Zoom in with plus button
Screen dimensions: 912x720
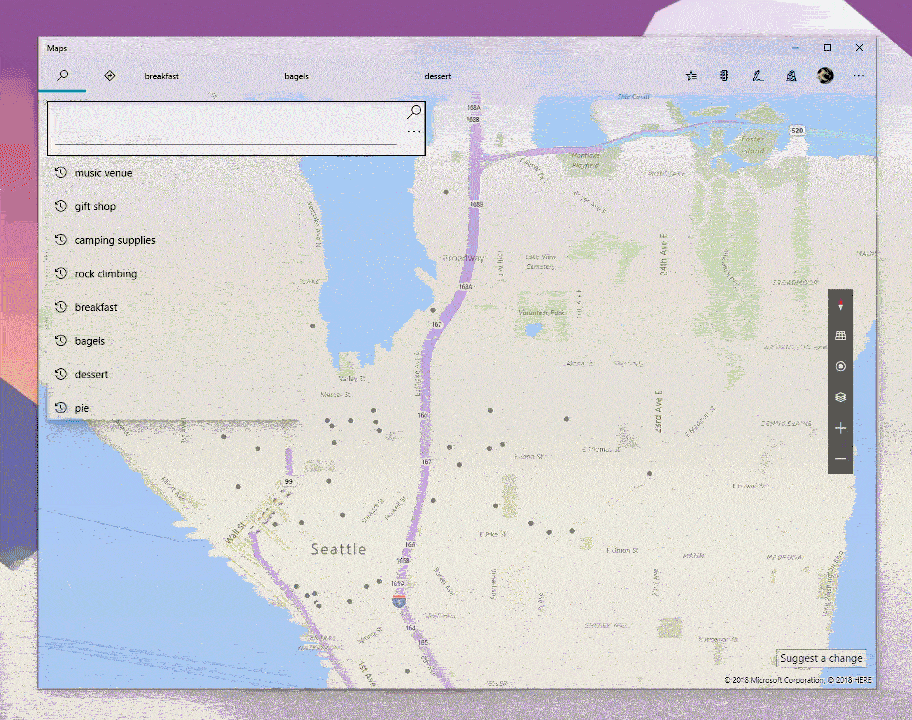[840, 429]
